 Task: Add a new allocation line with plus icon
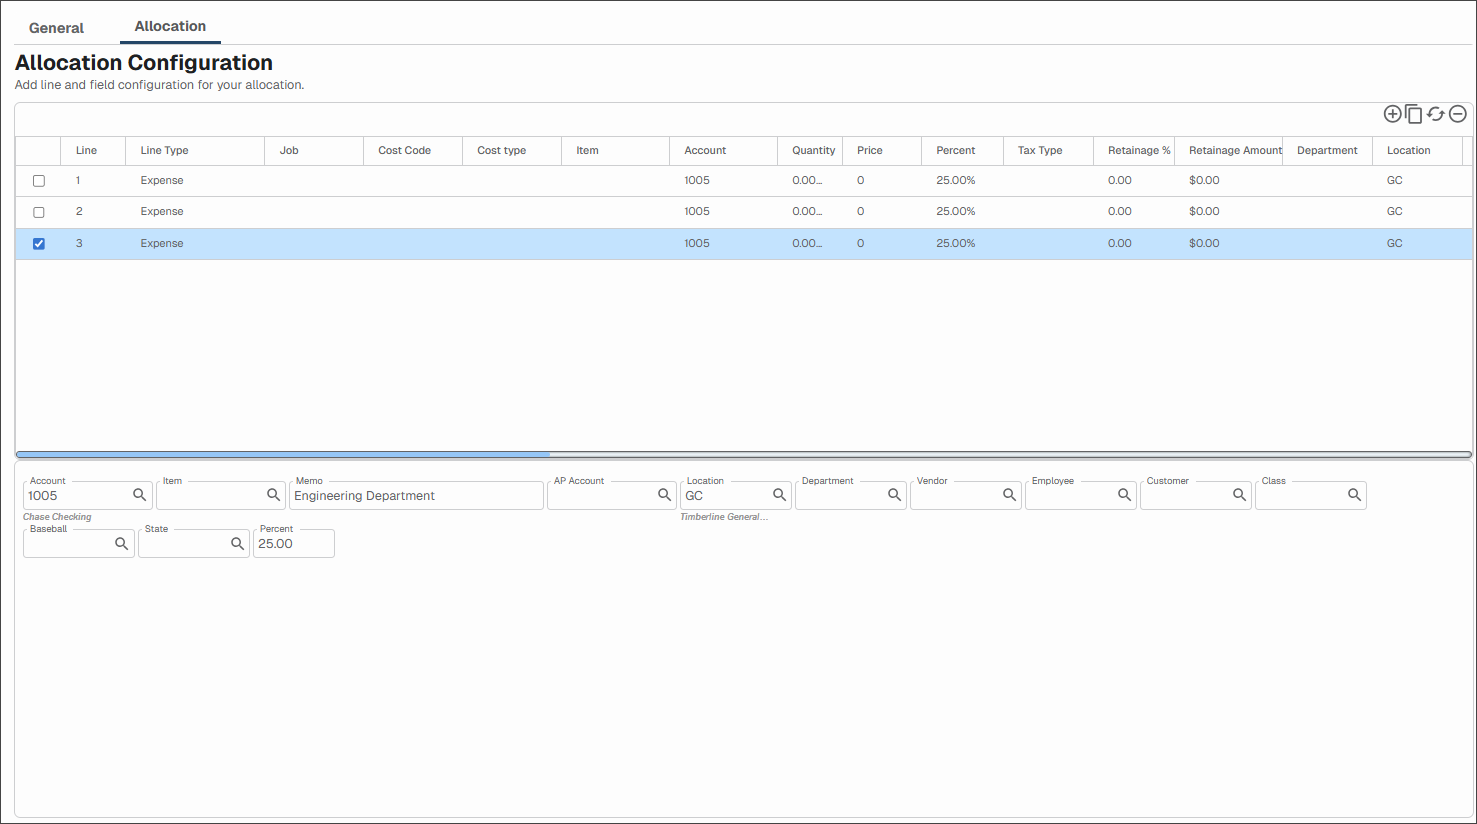point(1392,114)
